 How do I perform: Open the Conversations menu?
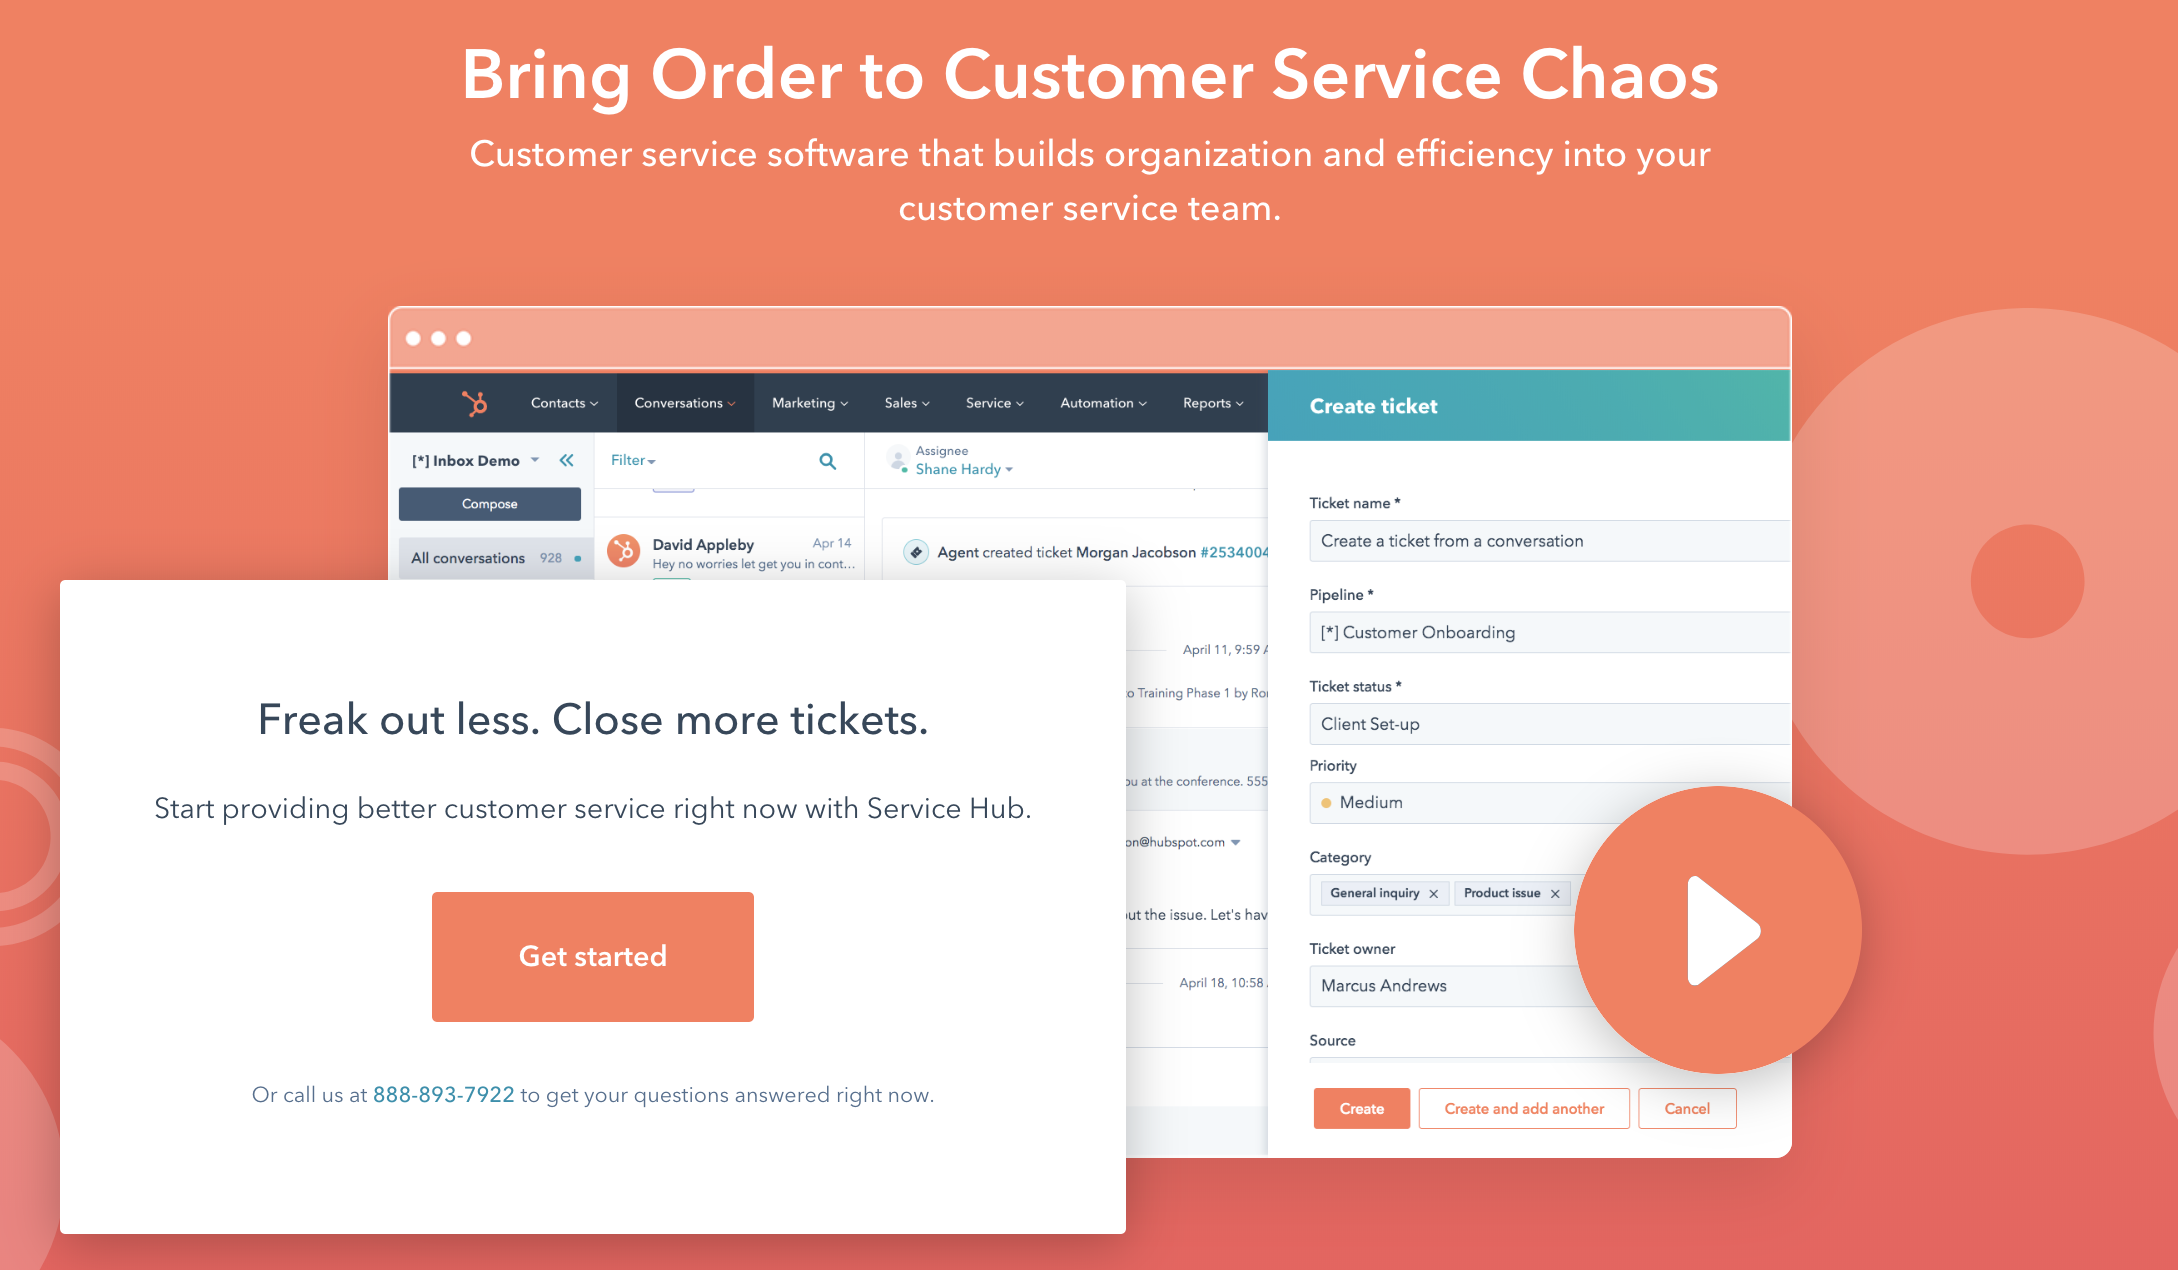(x=680, y=402)
